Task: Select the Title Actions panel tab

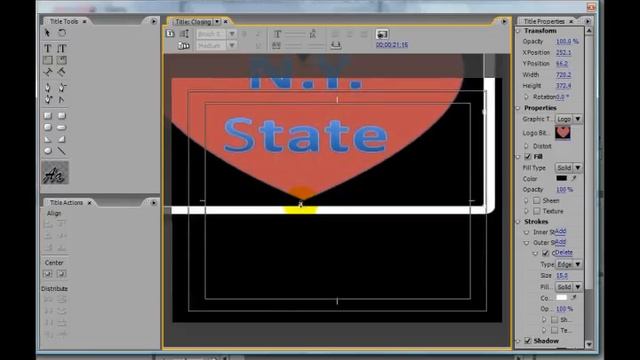Action: (x=66, y=202)
